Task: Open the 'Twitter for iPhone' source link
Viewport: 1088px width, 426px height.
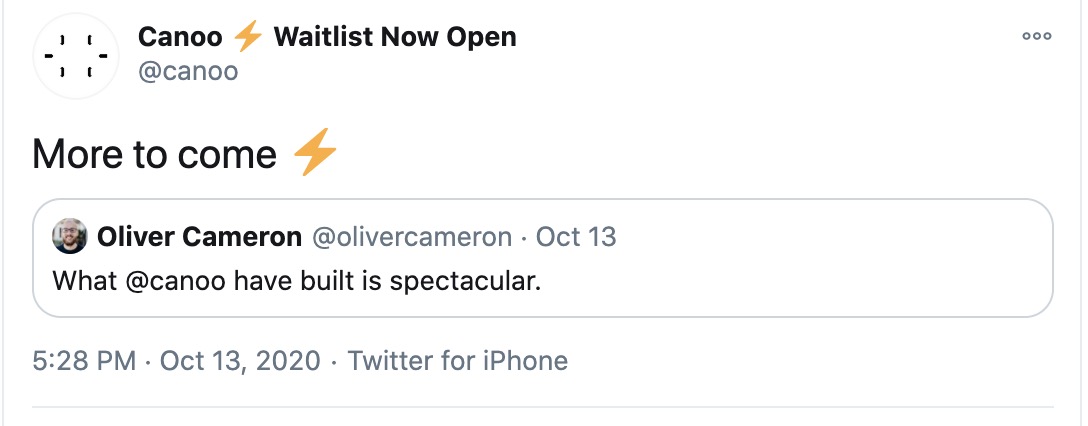Action: coord(457,360)
